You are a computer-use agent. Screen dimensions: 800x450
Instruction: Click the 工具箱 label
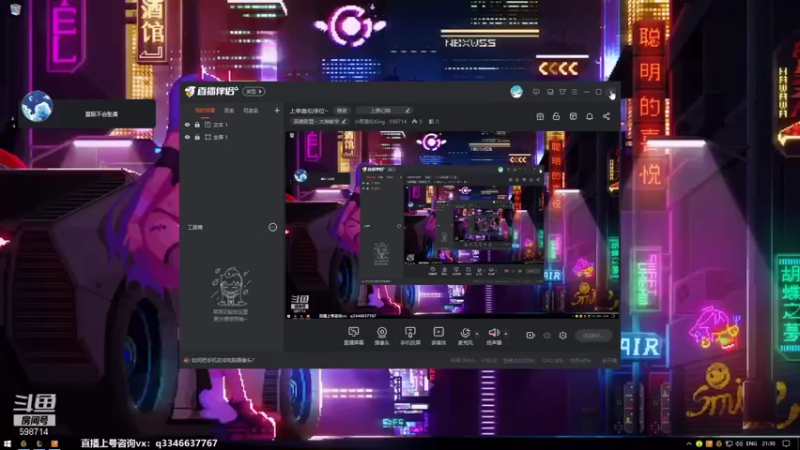click(195, 227)
